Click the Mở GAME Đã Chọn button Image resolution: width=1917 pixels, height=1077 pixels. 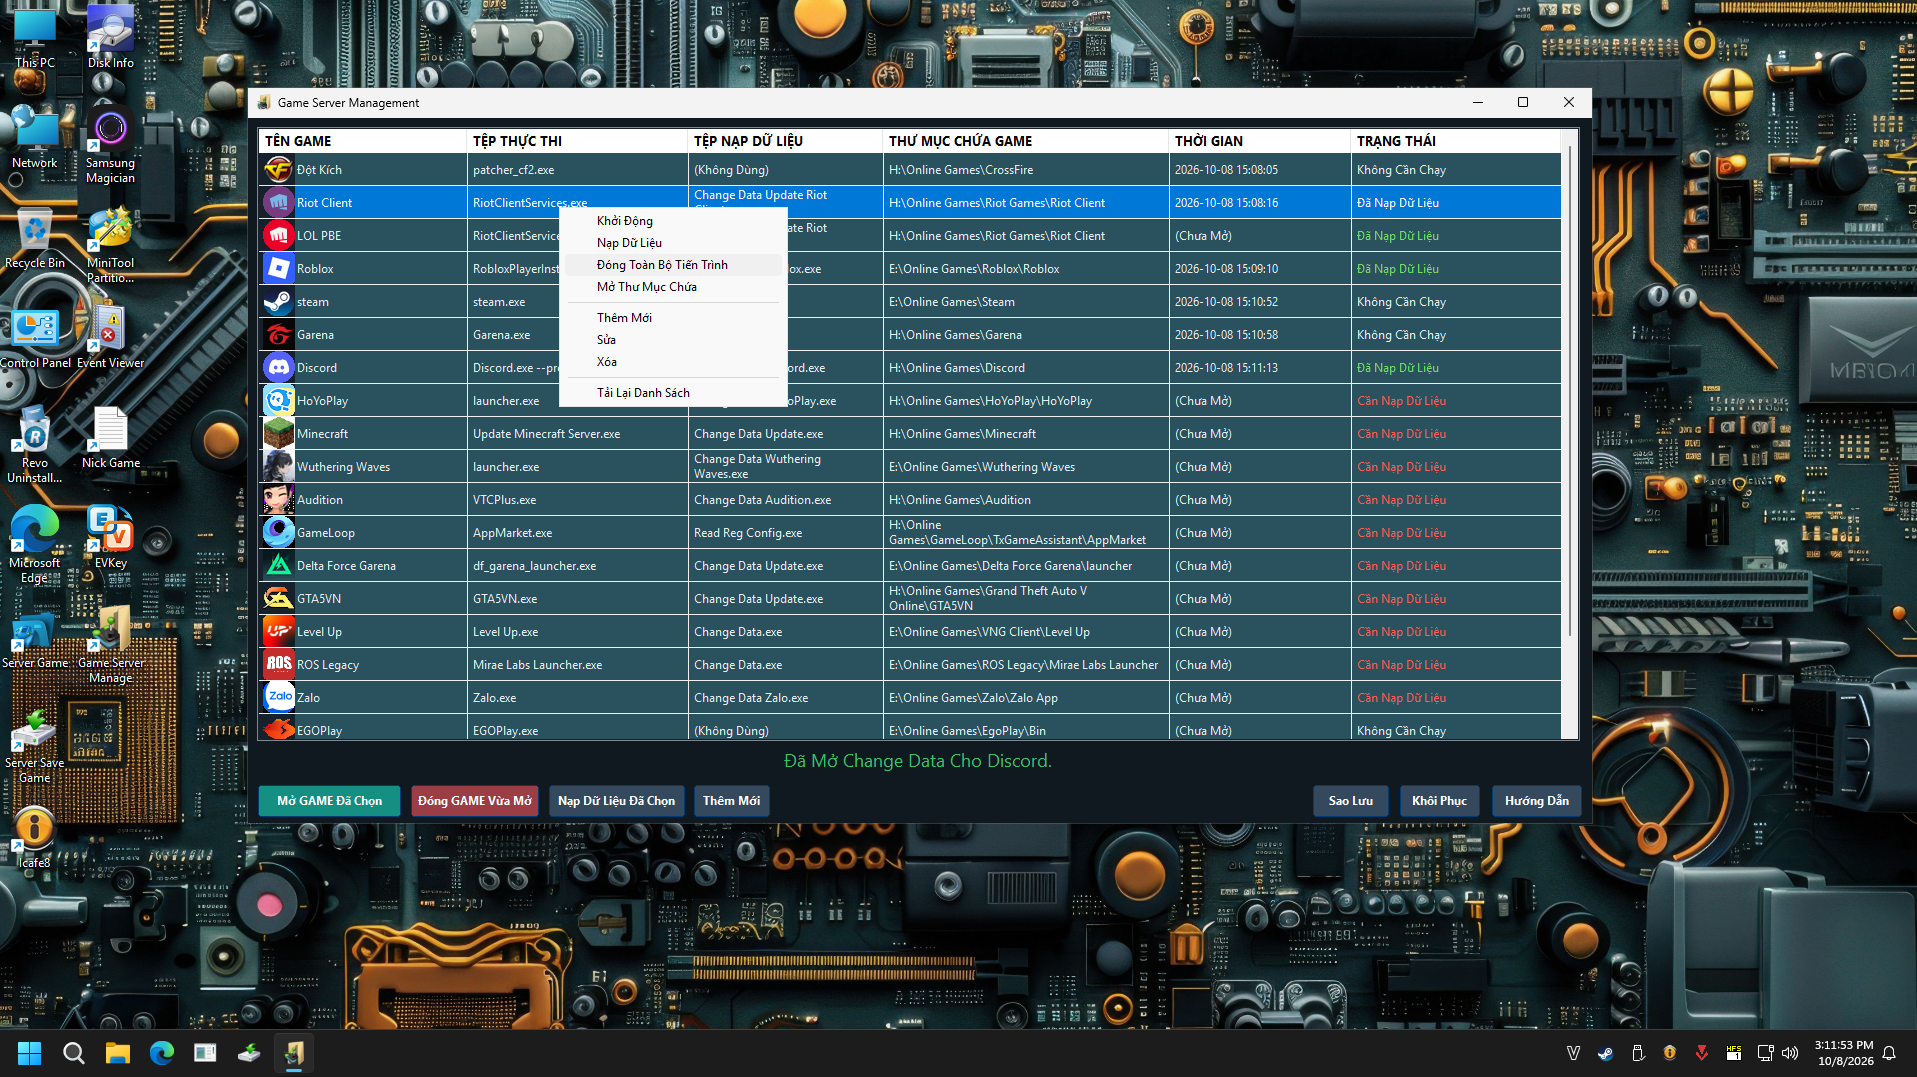pos(329,801)
